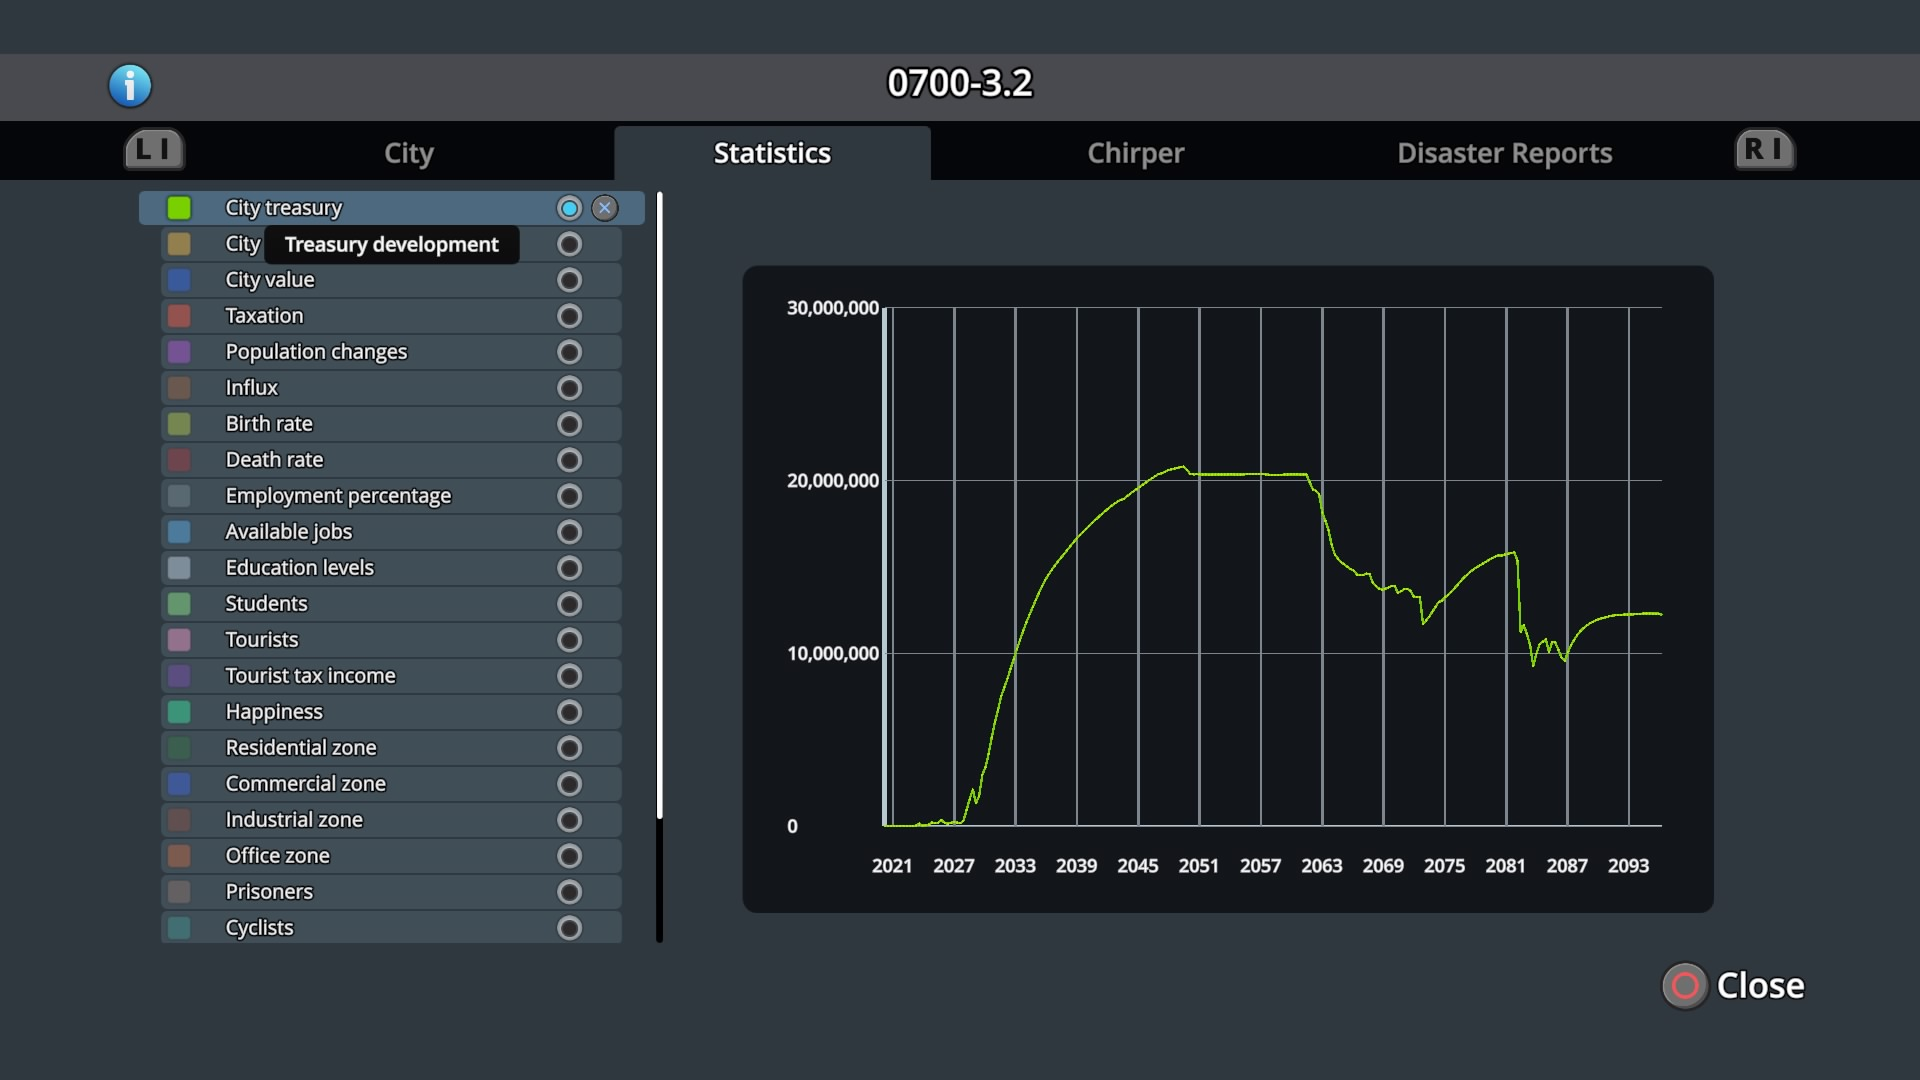
Task: Click the Happiness teal color square
Action: click(x=179, y=712)
